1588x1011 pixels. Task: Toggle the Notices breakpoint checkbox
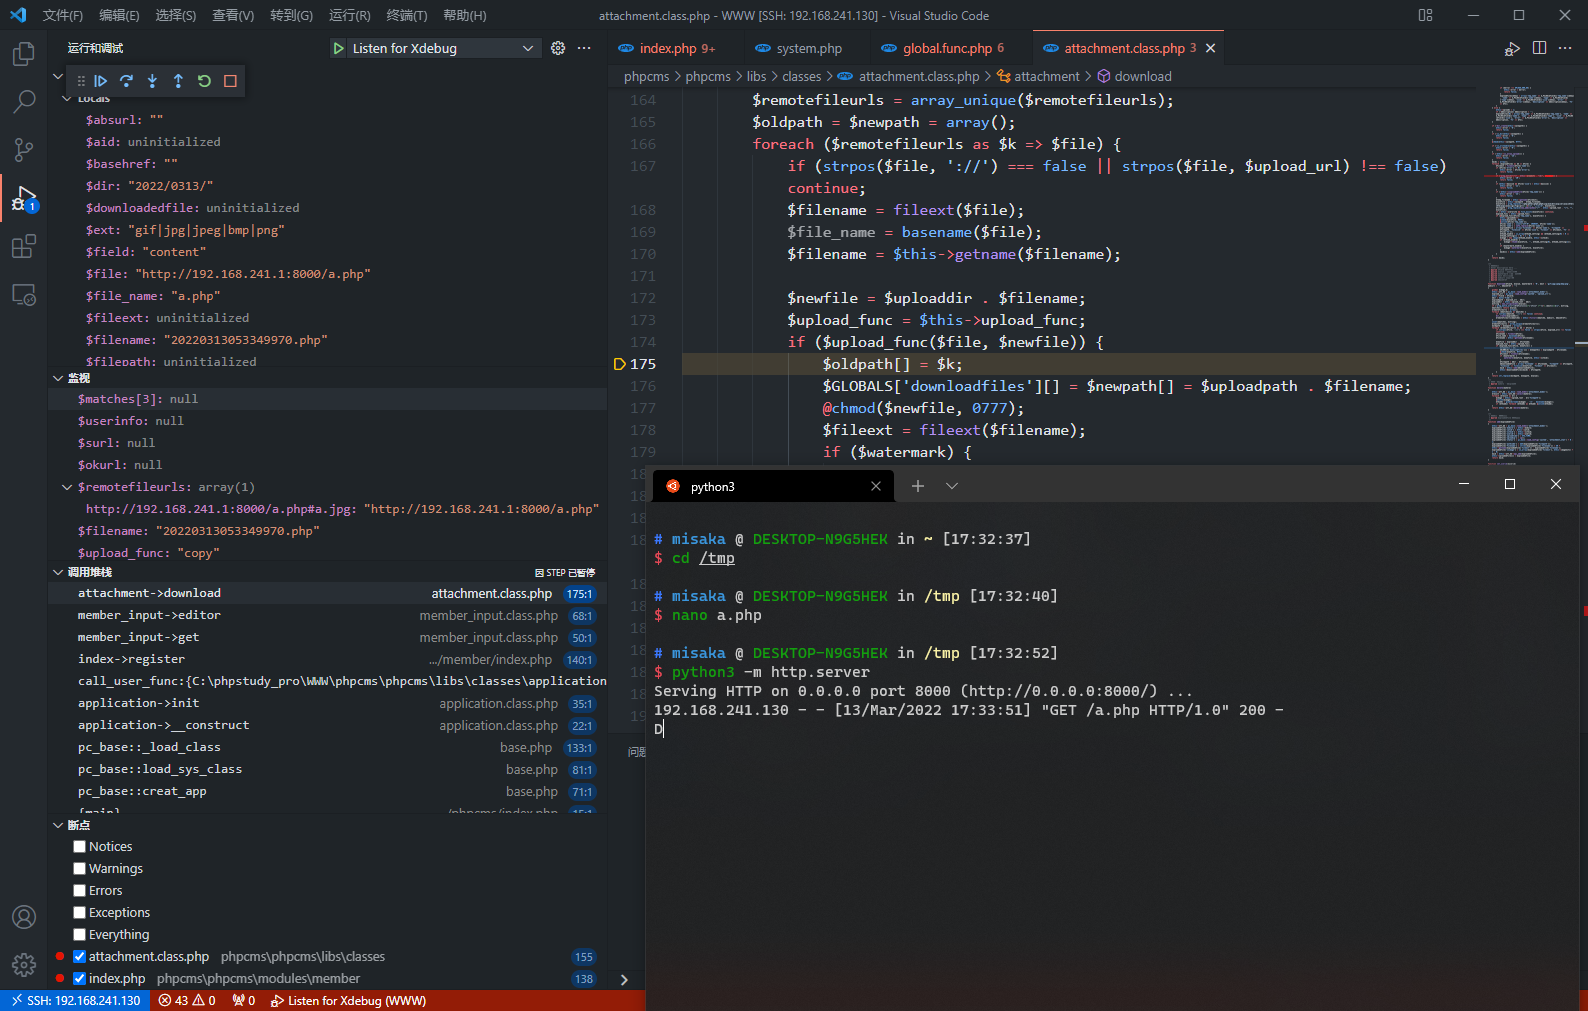pos(80,847)
